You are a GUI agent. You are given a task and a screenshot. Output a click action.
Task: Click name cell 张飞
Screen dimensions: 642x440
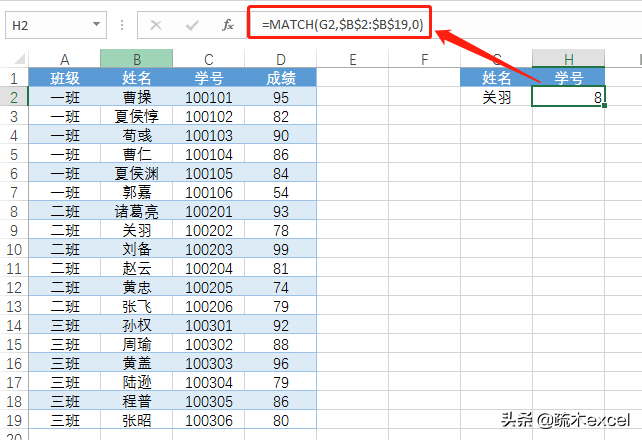click(x=137, y=307)
